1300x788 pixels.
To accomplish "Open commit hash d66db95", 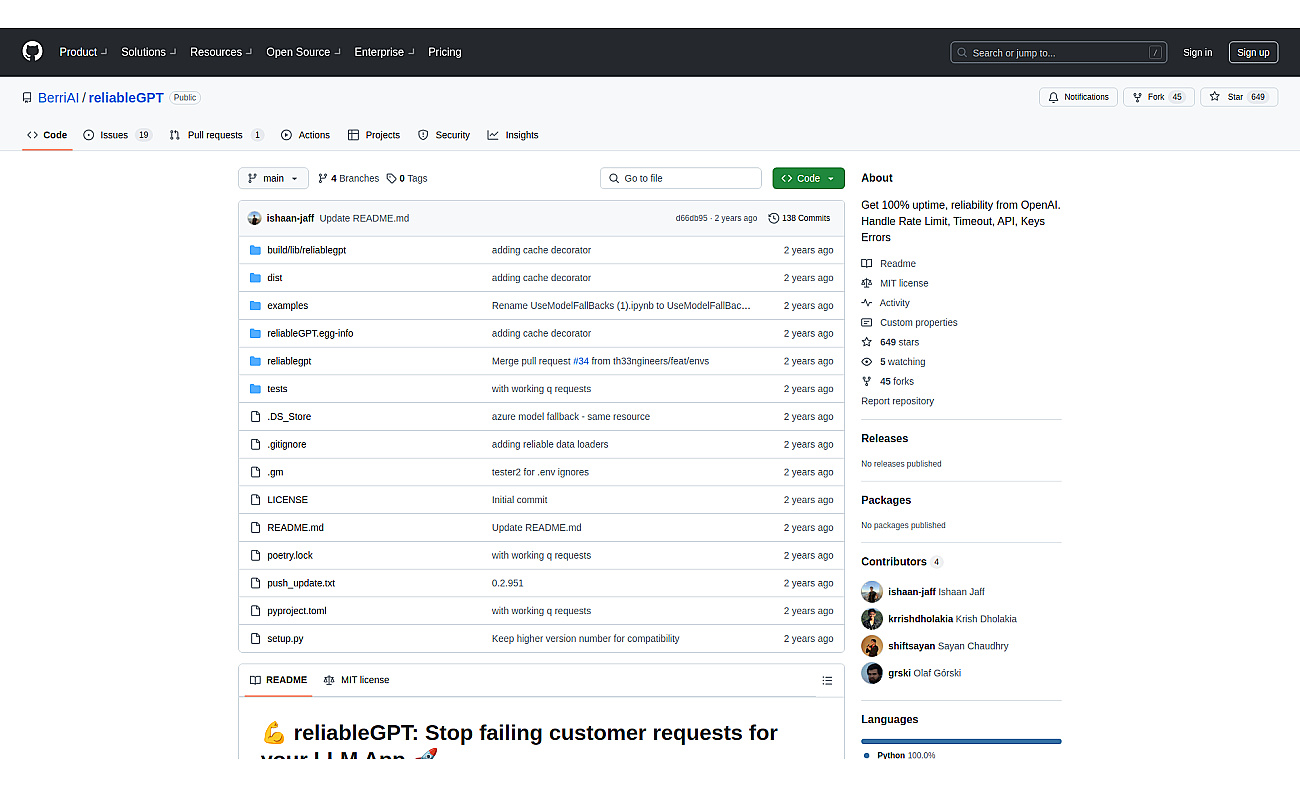I will [x=691, y=218].
